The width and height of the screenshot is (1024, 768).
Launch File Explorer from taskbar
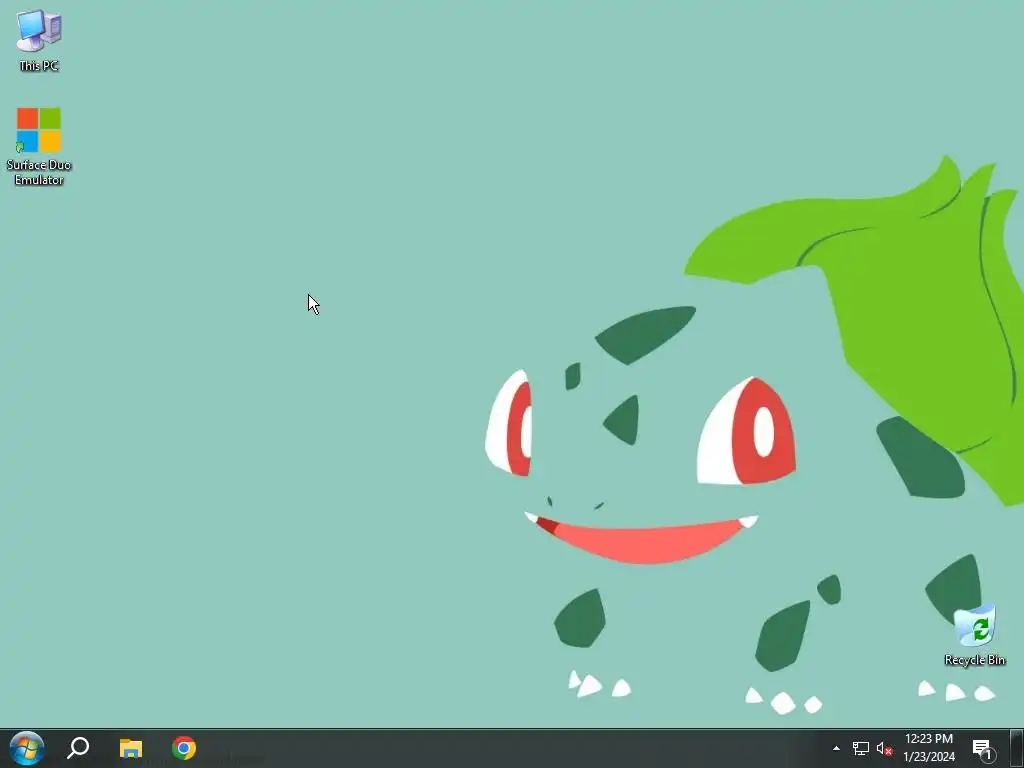coord(131,748)
